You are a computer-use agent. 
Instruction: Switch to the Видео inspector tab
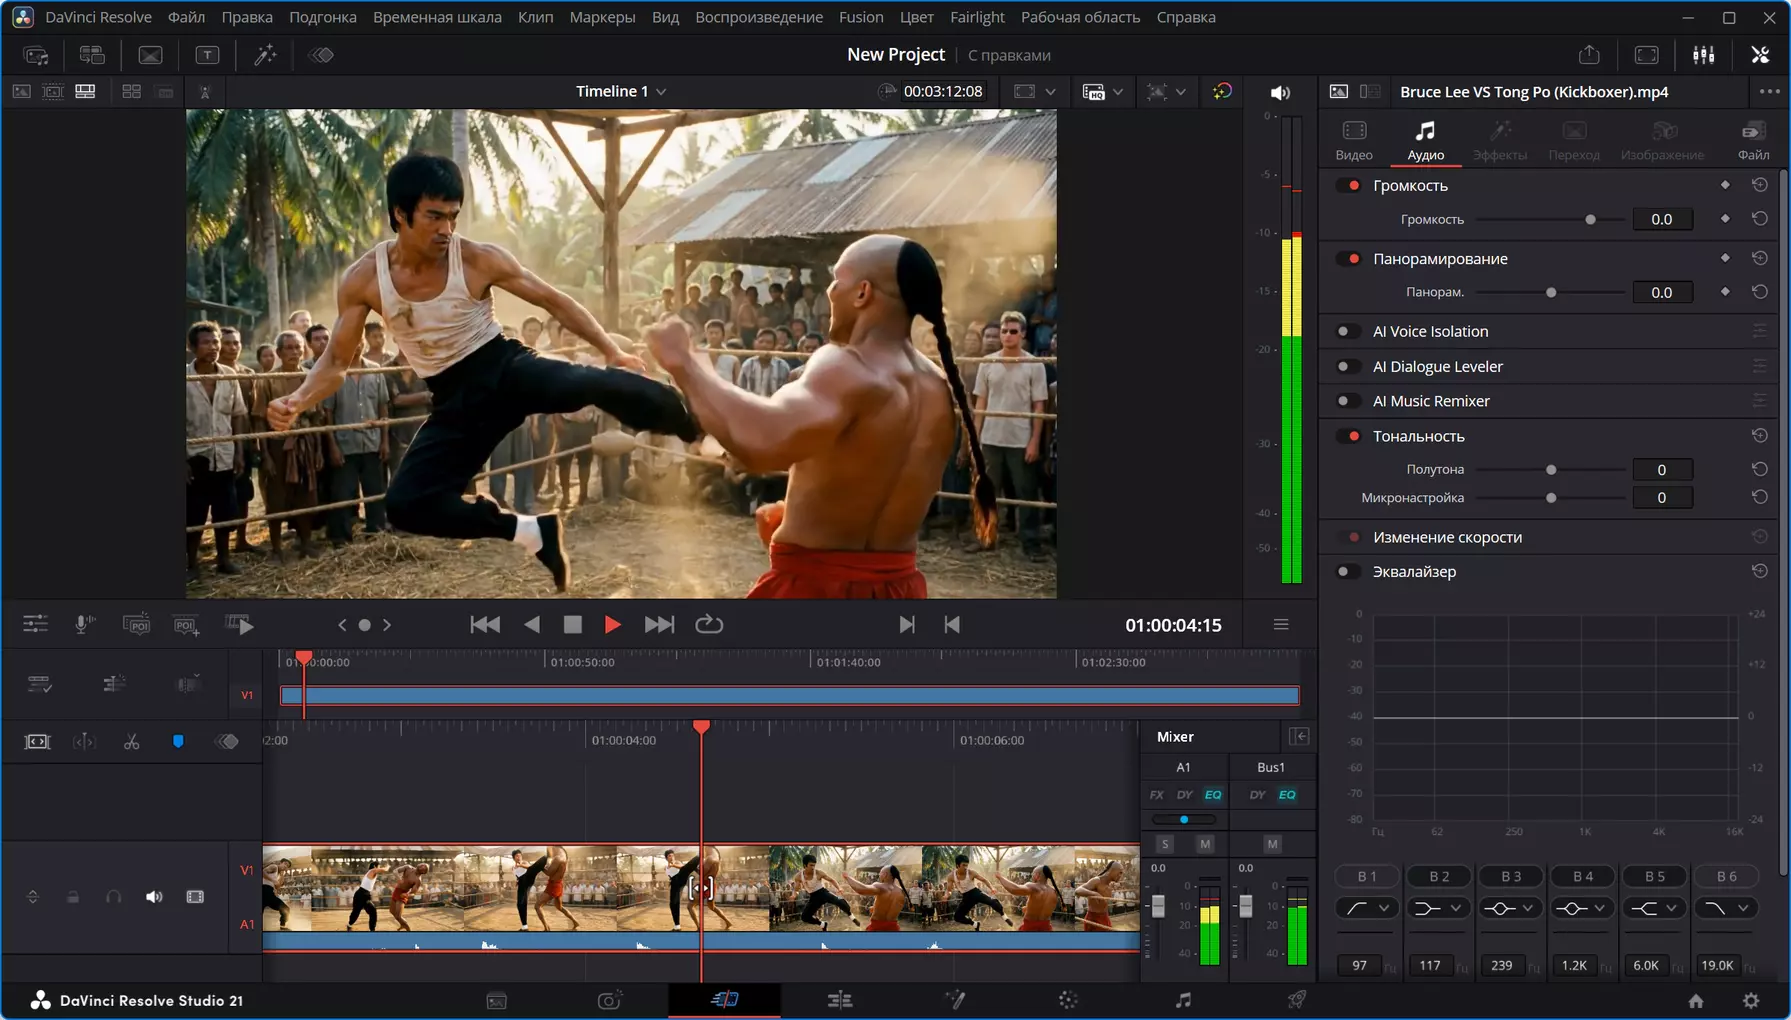1354,141
